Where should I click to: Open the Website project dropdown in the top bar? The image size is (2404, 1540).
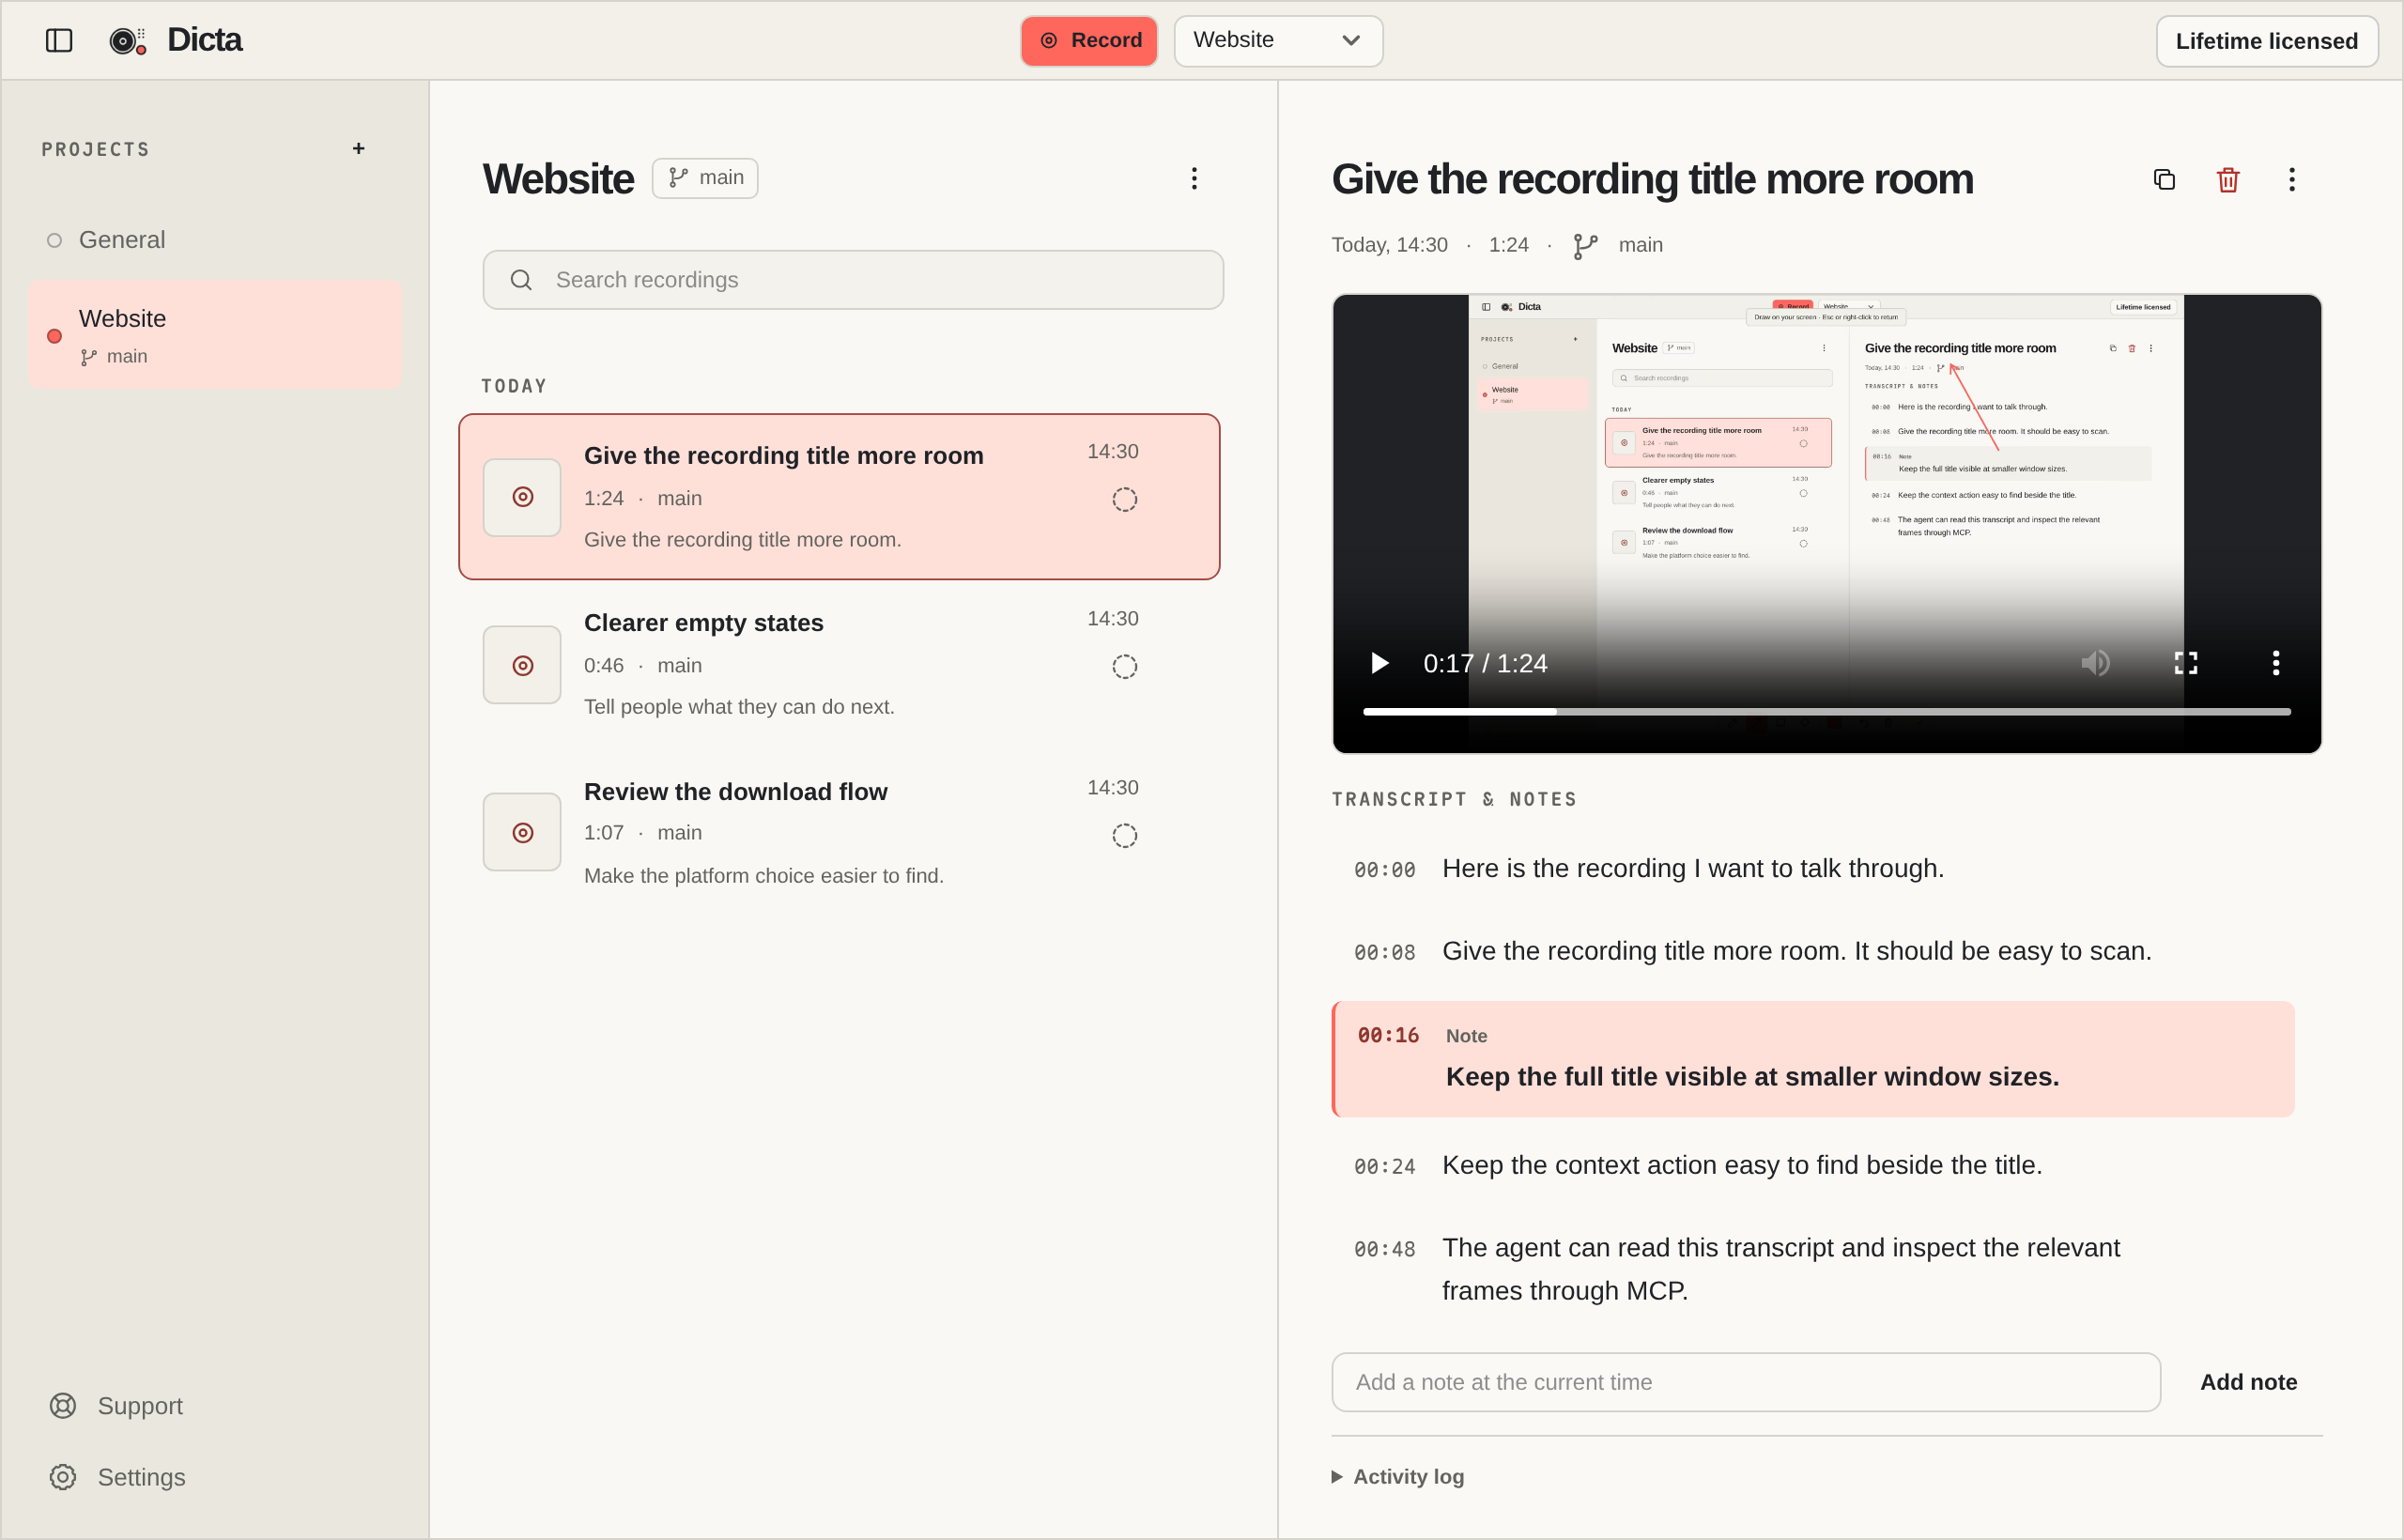point(1278,40)
